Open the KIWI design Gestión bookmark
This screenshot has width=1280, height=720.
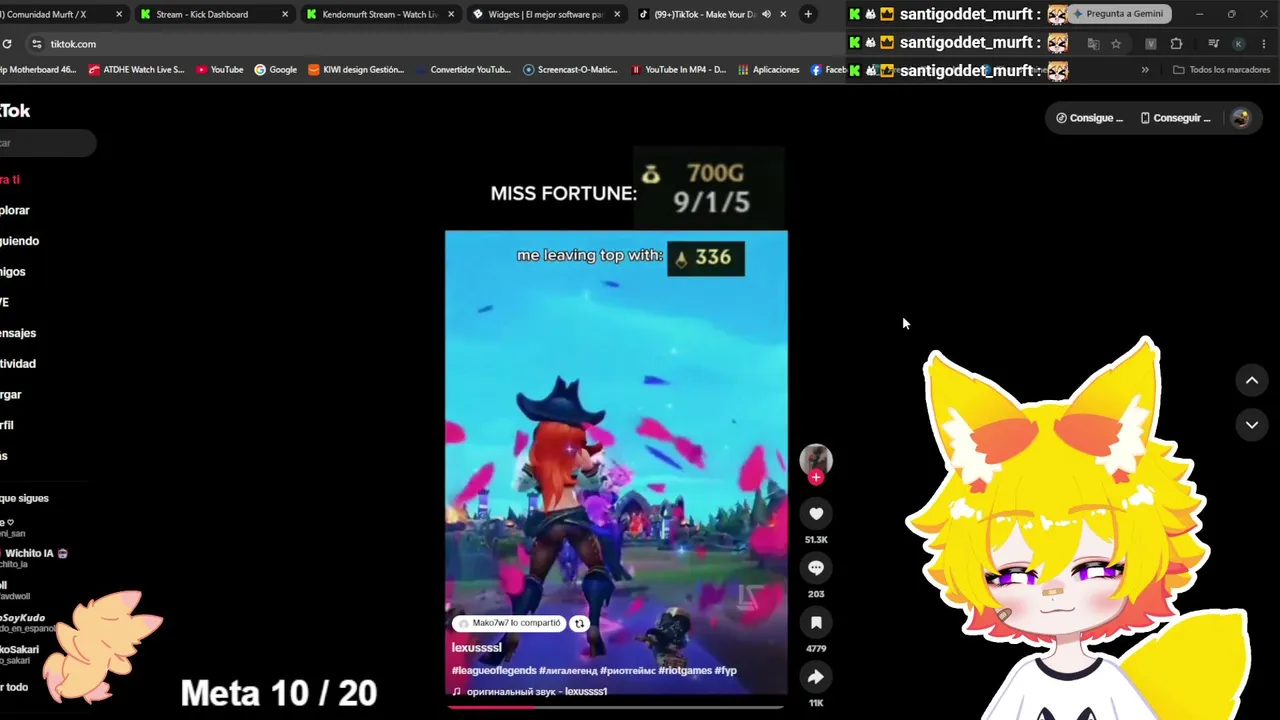coord(356,70)
